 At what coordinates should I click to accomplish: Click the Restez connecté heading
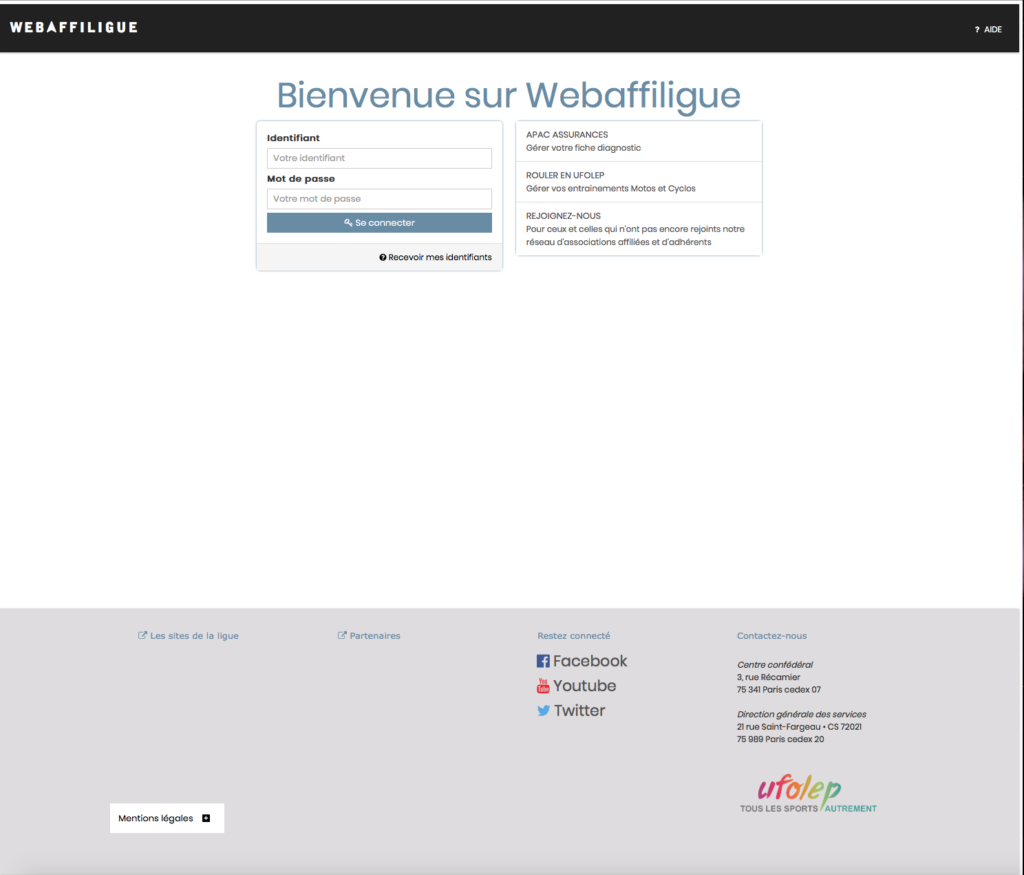point(573,635)
